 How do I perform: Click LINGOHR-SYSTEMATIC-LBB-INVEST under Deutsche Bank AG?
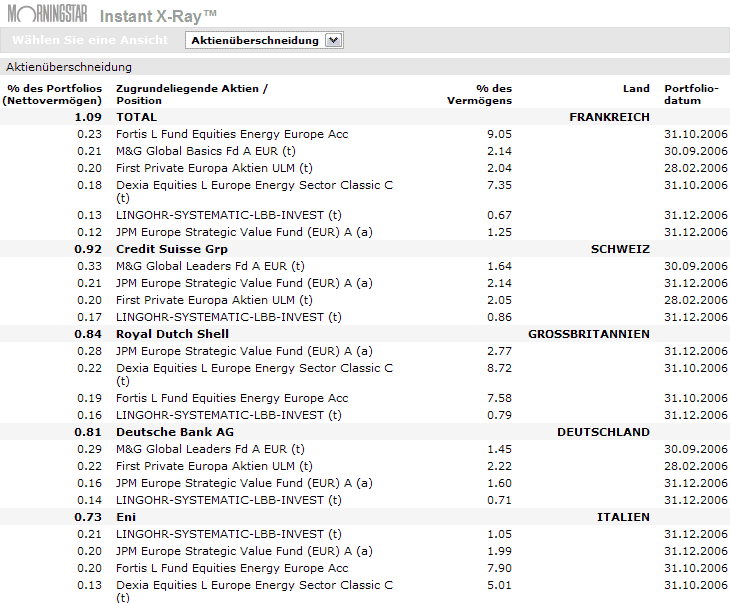point(229,500)
